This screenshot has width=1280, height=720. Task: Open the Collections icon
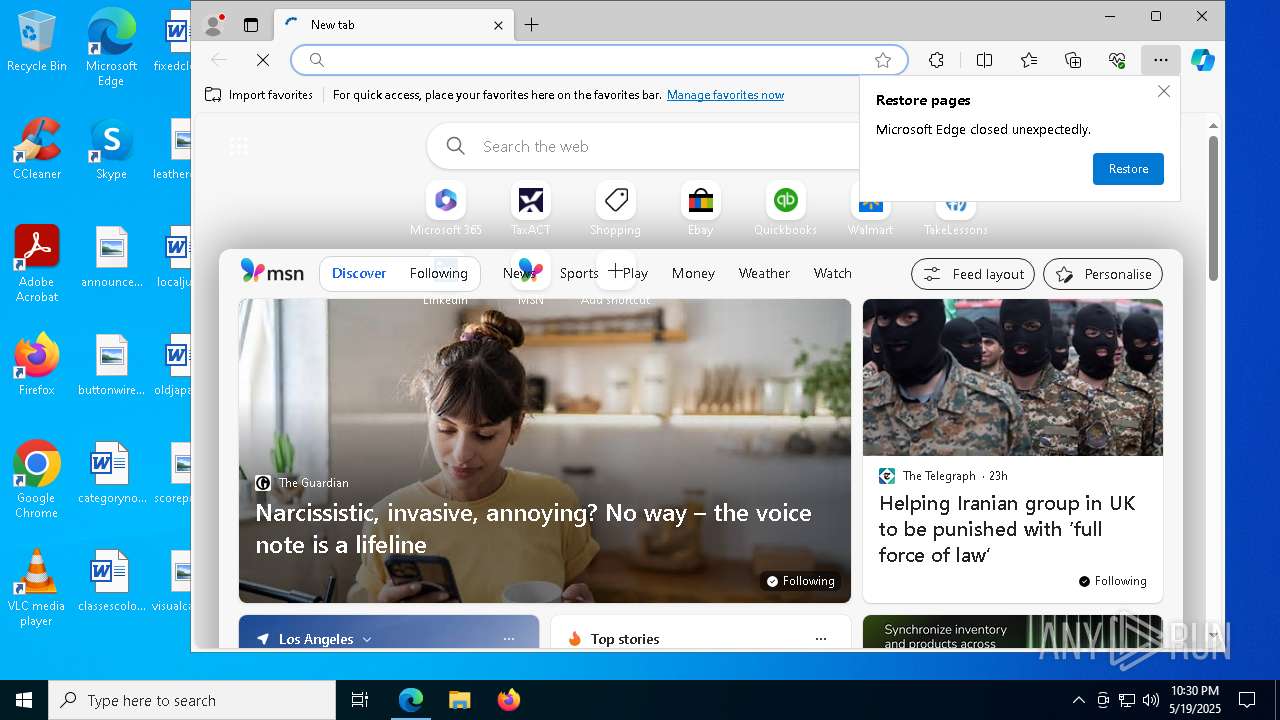(1073, 60)
